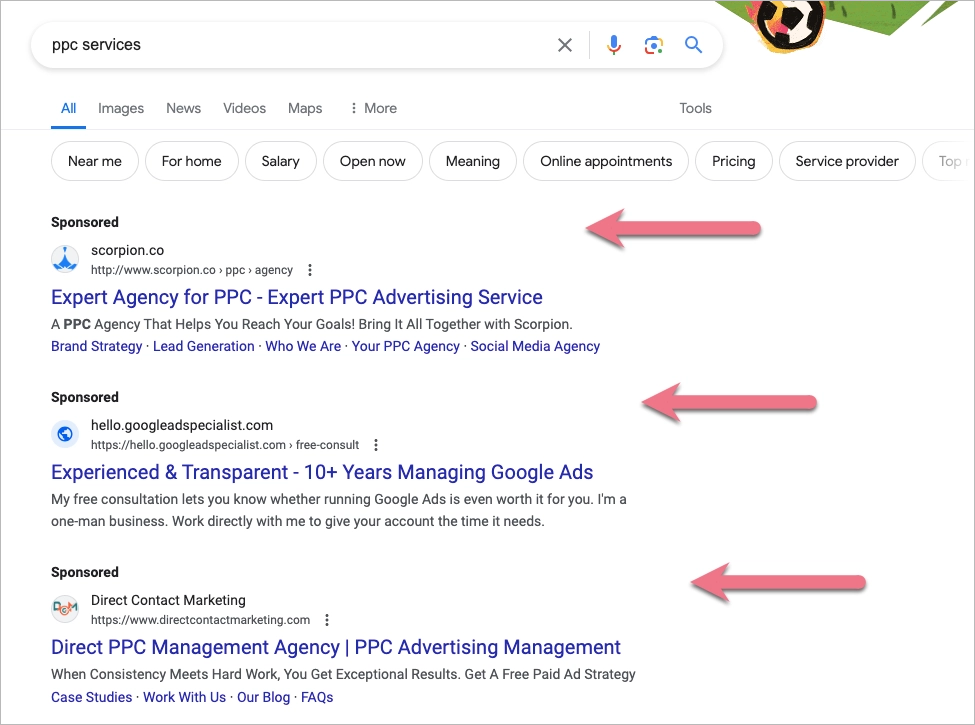The height and width of the screenshot is (725, 975).
Task: Open Google Lens image search
Action: [x=654, y=44]
